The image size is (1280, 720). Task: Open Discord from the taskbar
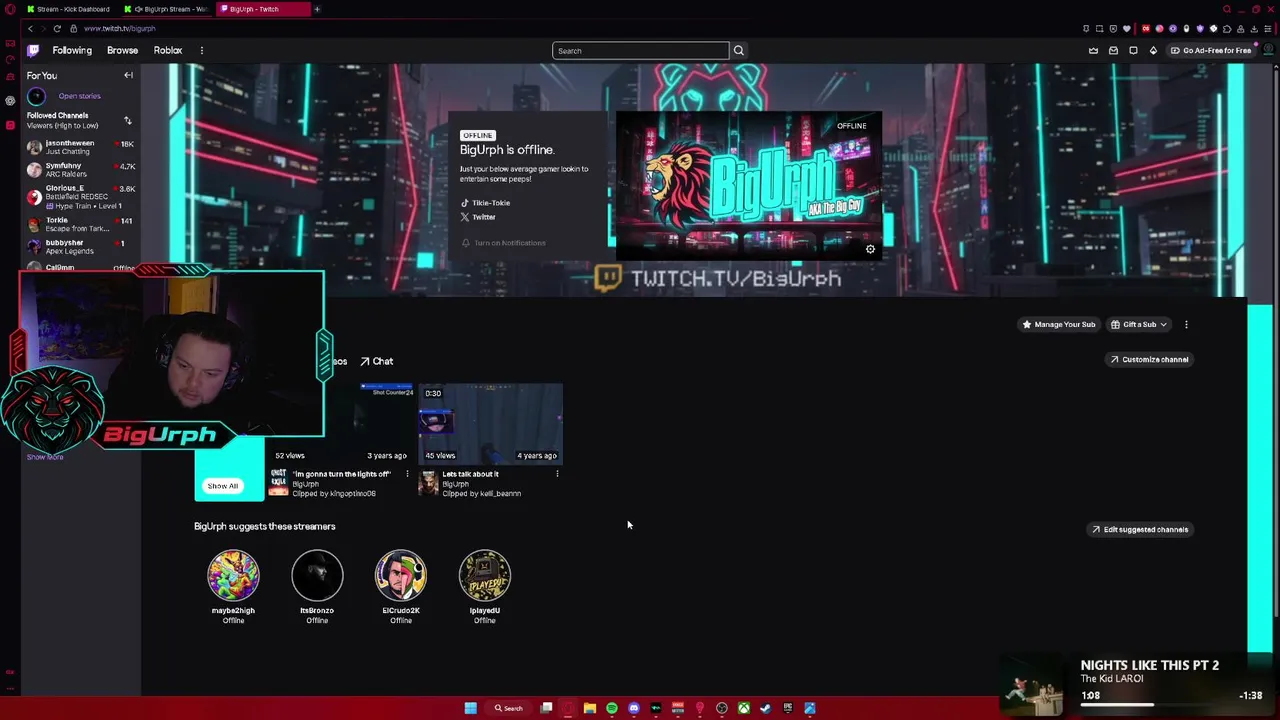click(x=634, y=708)
